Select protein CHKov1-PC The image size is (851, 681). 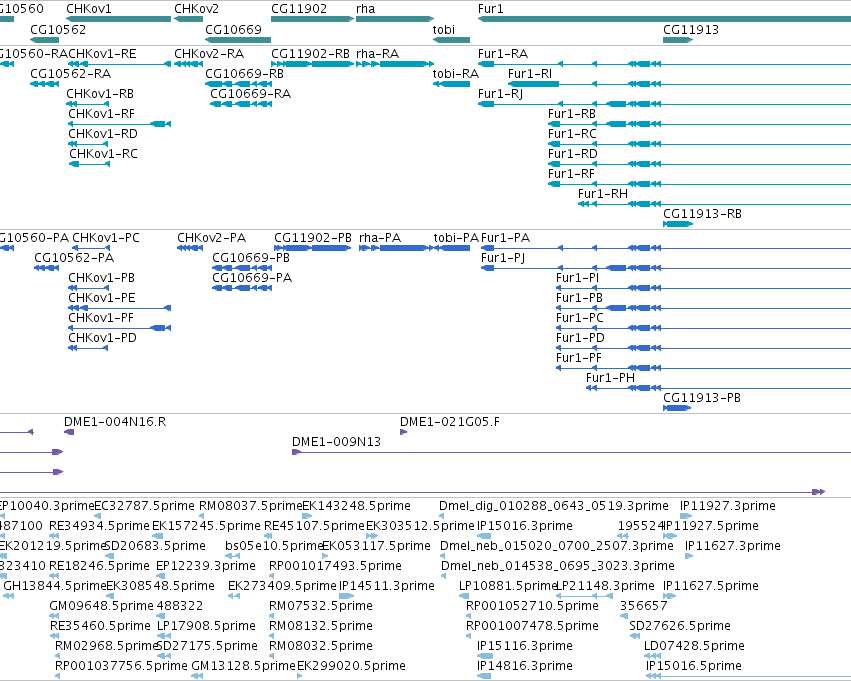click(106, 238)
